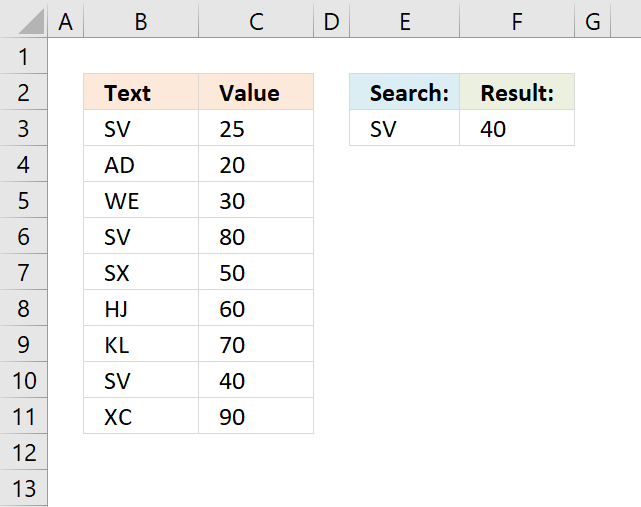Select row 2 header
The image size is (641, 507).
[x=24, y=92]
